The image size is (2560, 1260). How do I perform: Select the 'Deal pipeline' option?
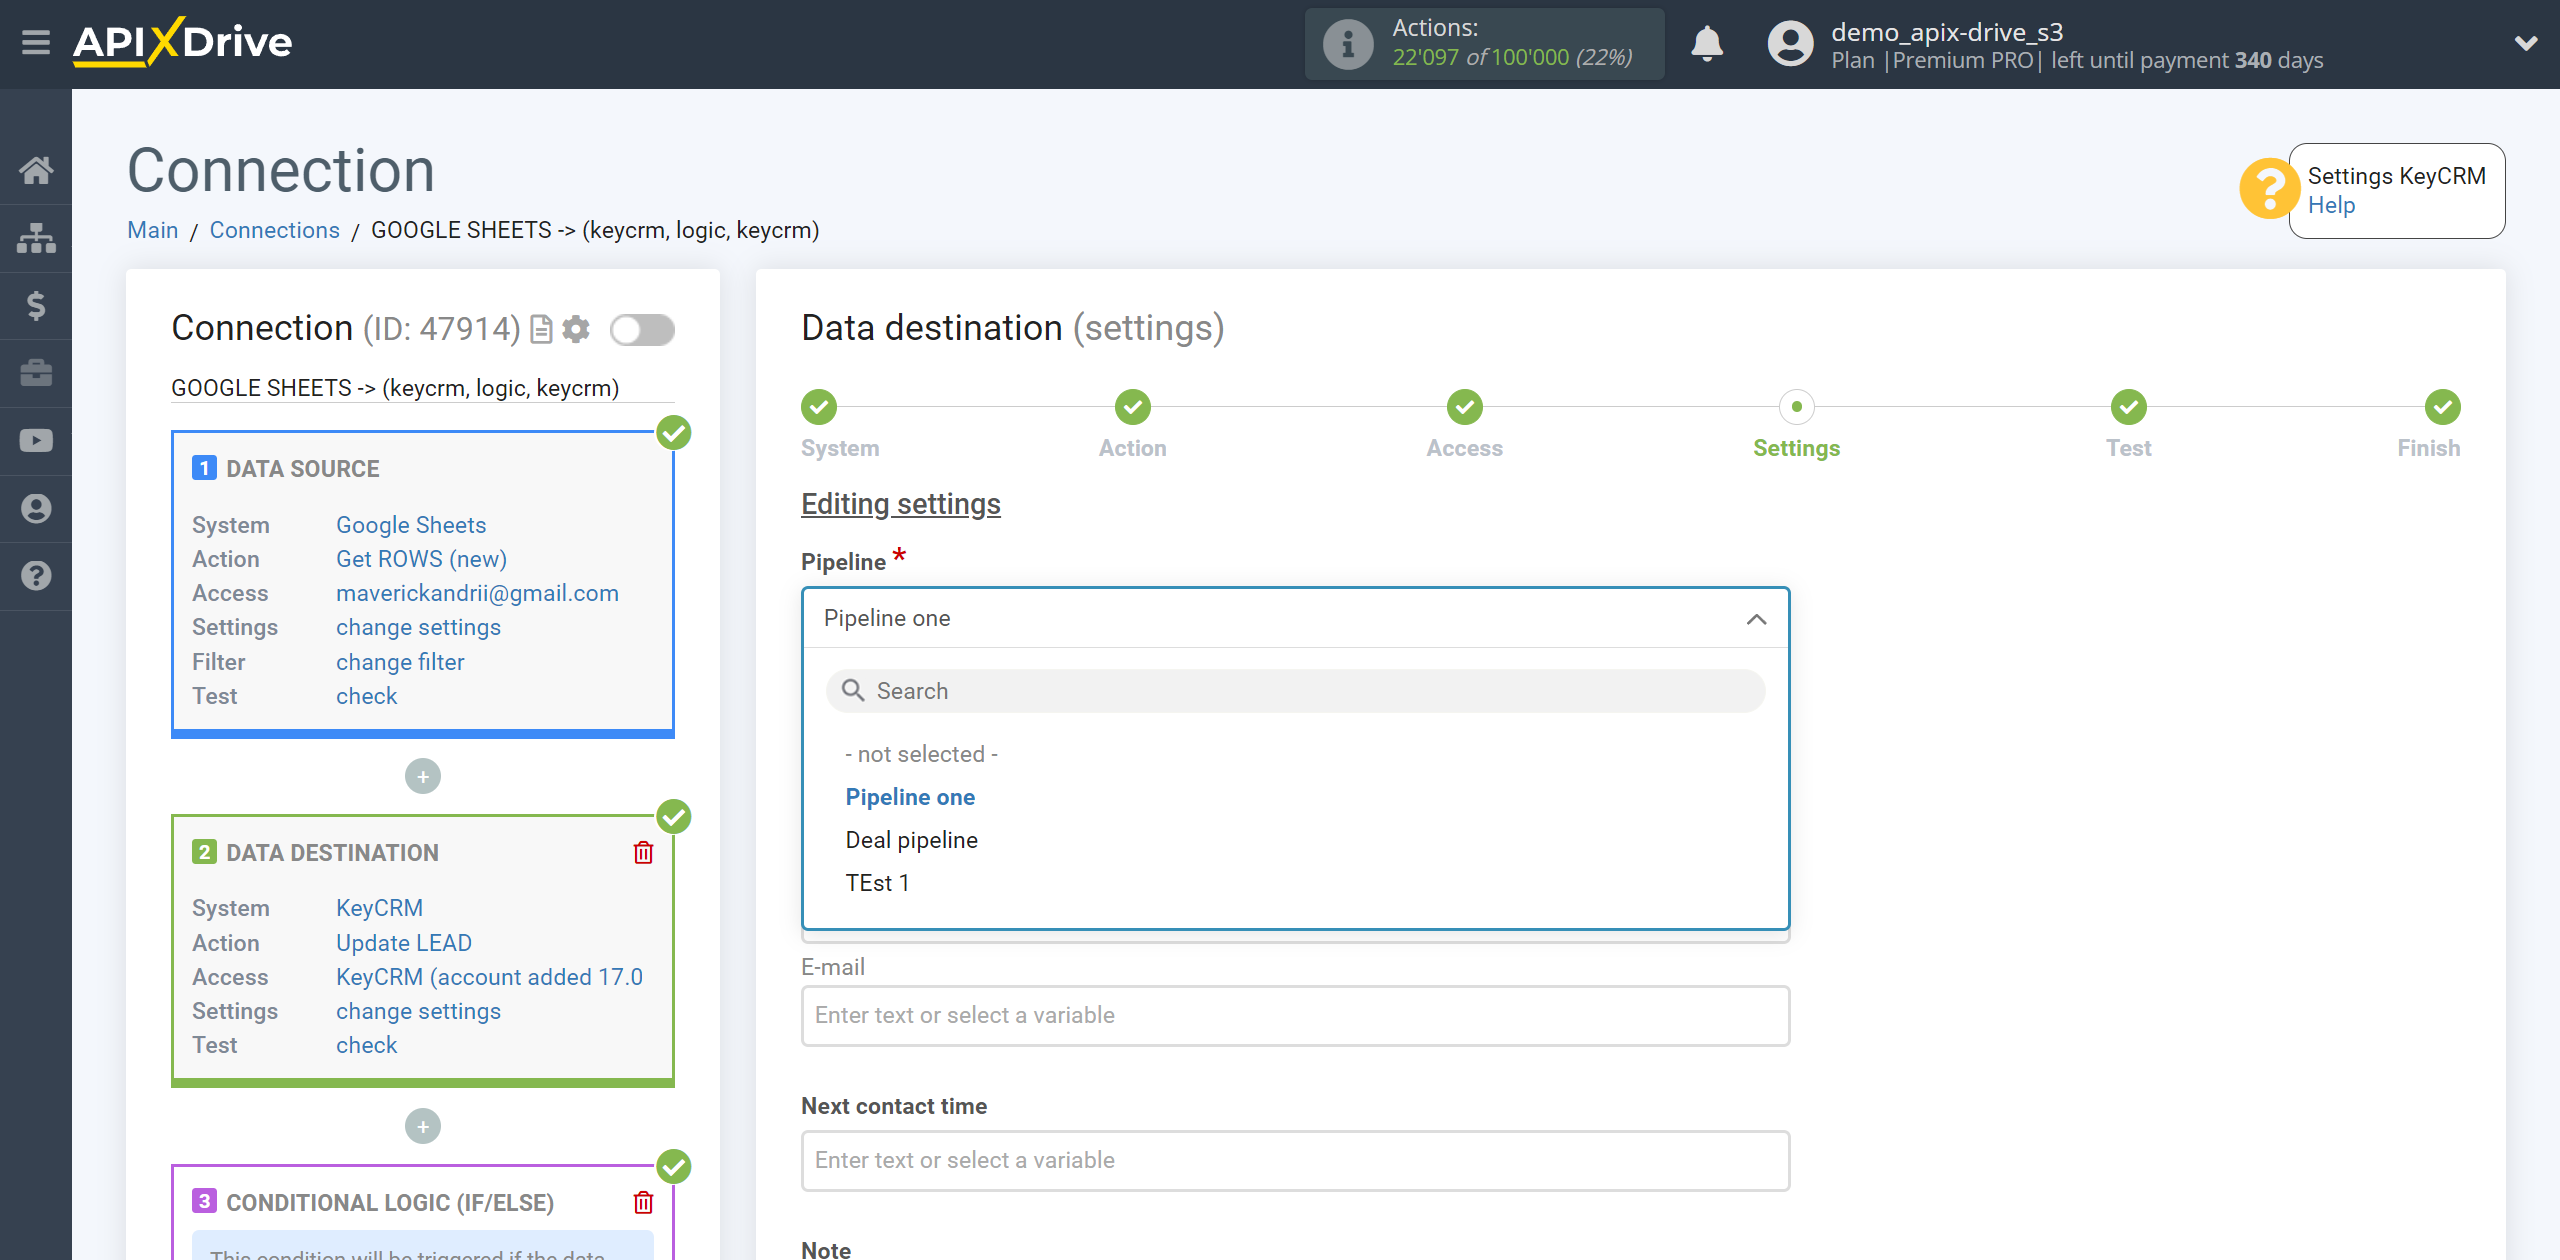coord(912,840)
